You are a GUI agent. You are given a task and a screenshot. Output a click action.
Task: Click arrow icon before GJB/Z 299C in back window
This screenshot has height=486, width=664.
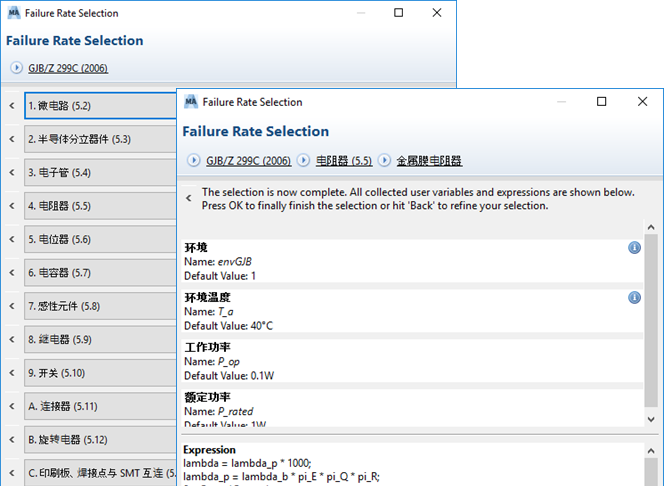point(16,68)
